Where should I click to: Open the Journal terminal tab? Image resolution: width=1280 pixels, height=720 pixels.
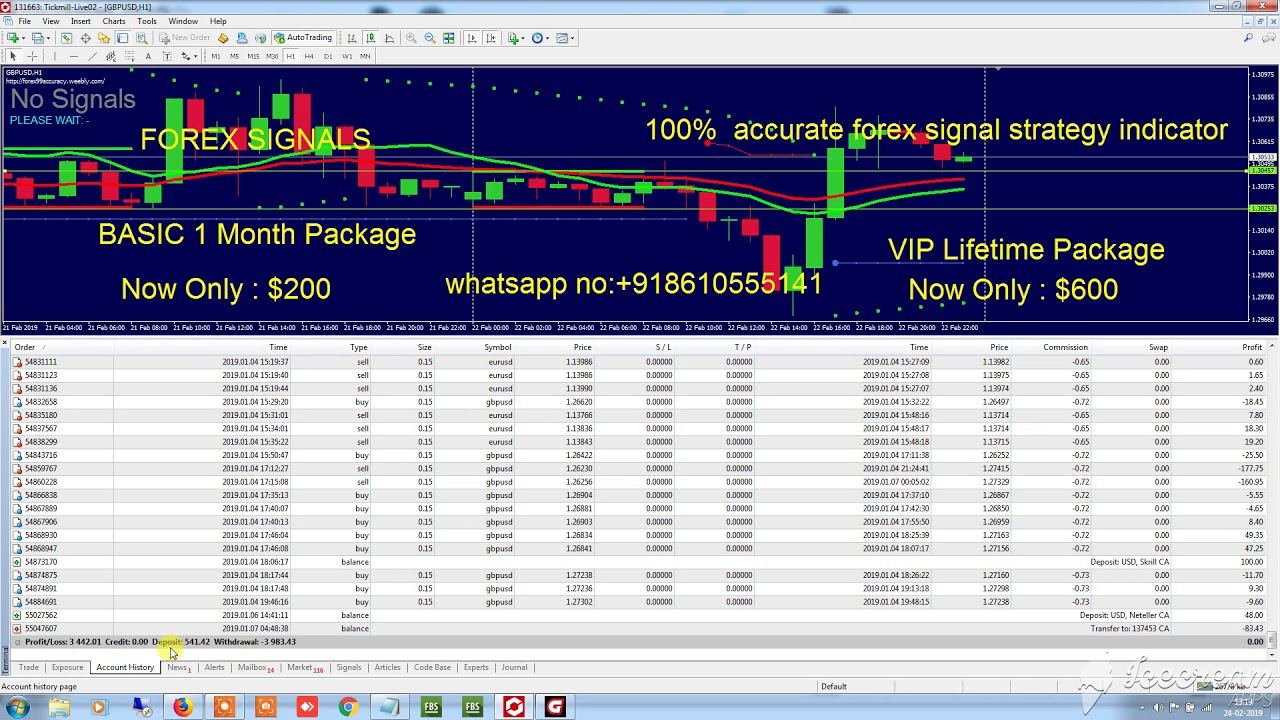(514, 667)
